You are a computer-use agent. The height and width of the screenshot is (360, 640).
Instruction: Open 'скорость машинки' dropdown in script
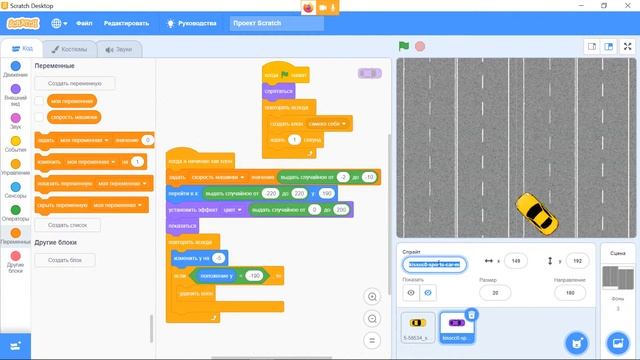218,177
